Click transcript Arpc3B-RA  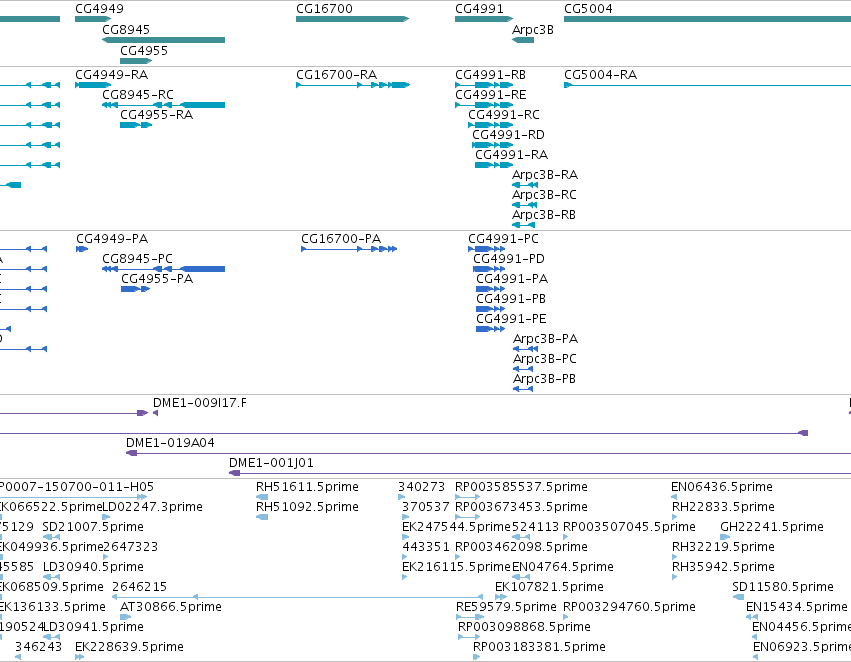point(545,175)
